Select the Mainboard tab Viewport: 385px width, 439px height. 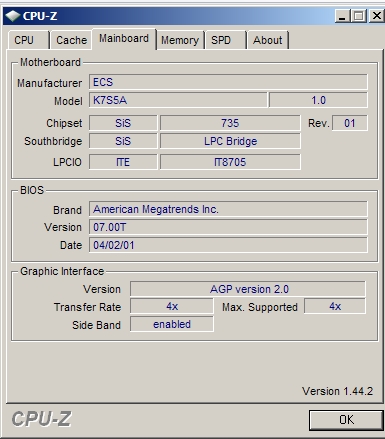[124, 39]
